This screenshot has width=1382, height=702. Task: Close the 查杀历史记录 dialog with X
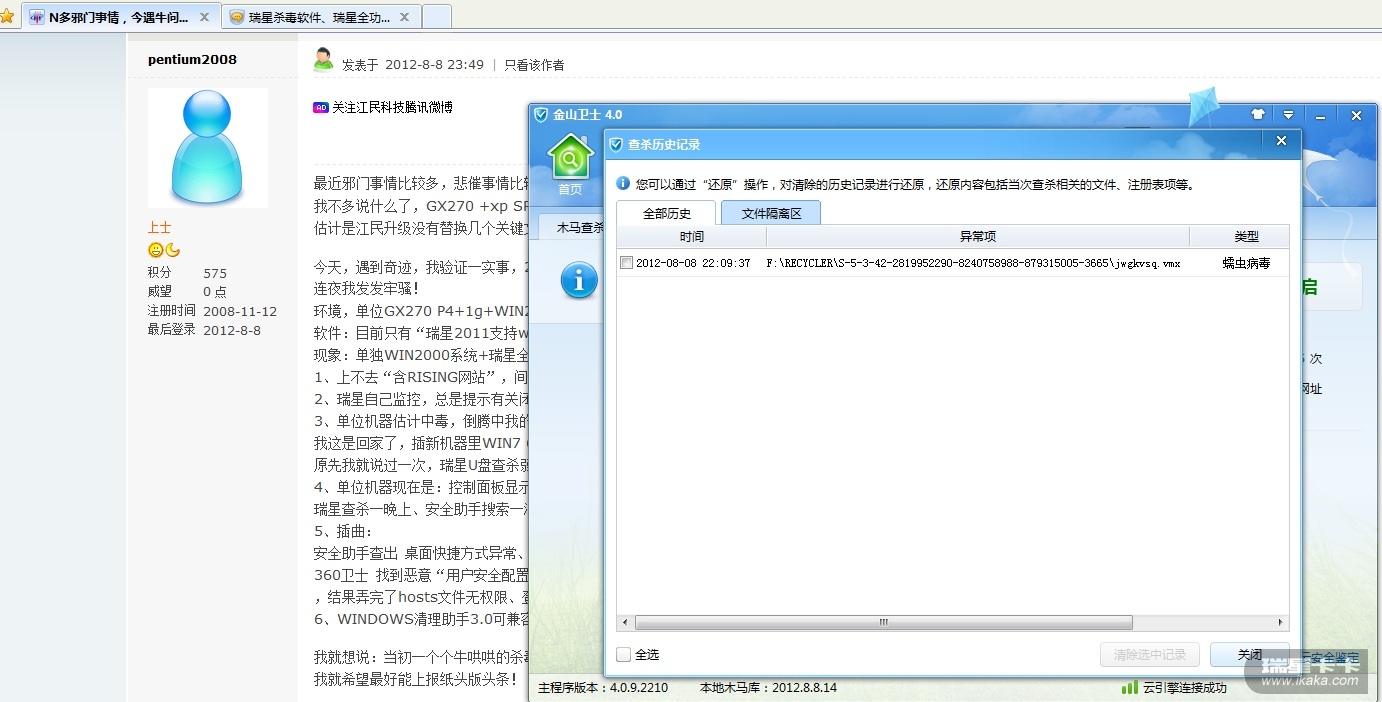(1281, 142)
